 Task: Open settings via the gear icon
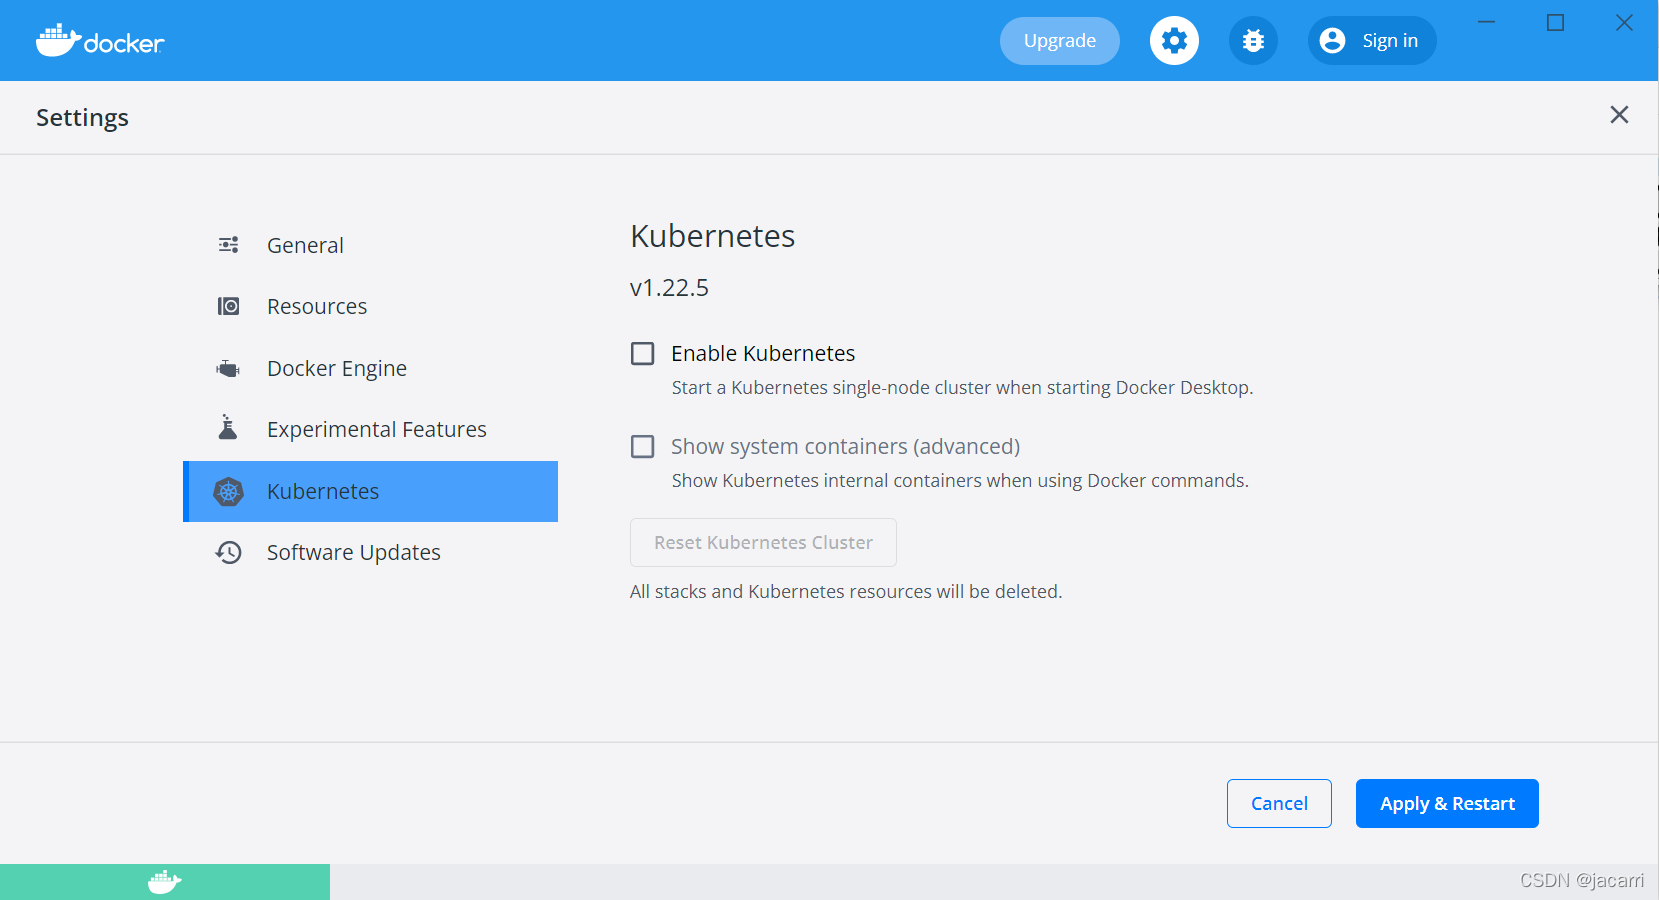[x=1174, y=41]
